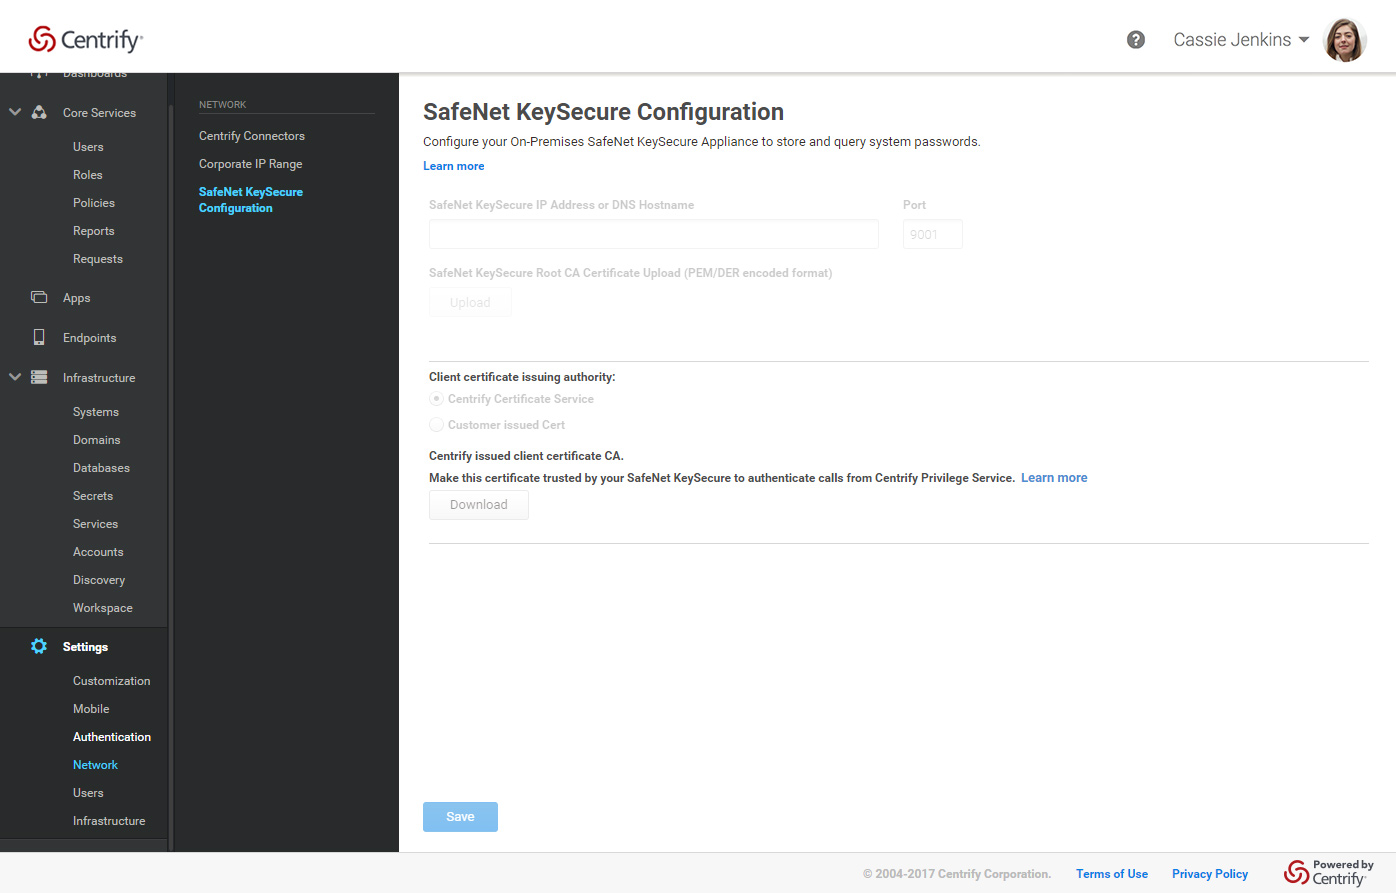
Task: Open Users under Settings
Action: click(x=88, y=793)
